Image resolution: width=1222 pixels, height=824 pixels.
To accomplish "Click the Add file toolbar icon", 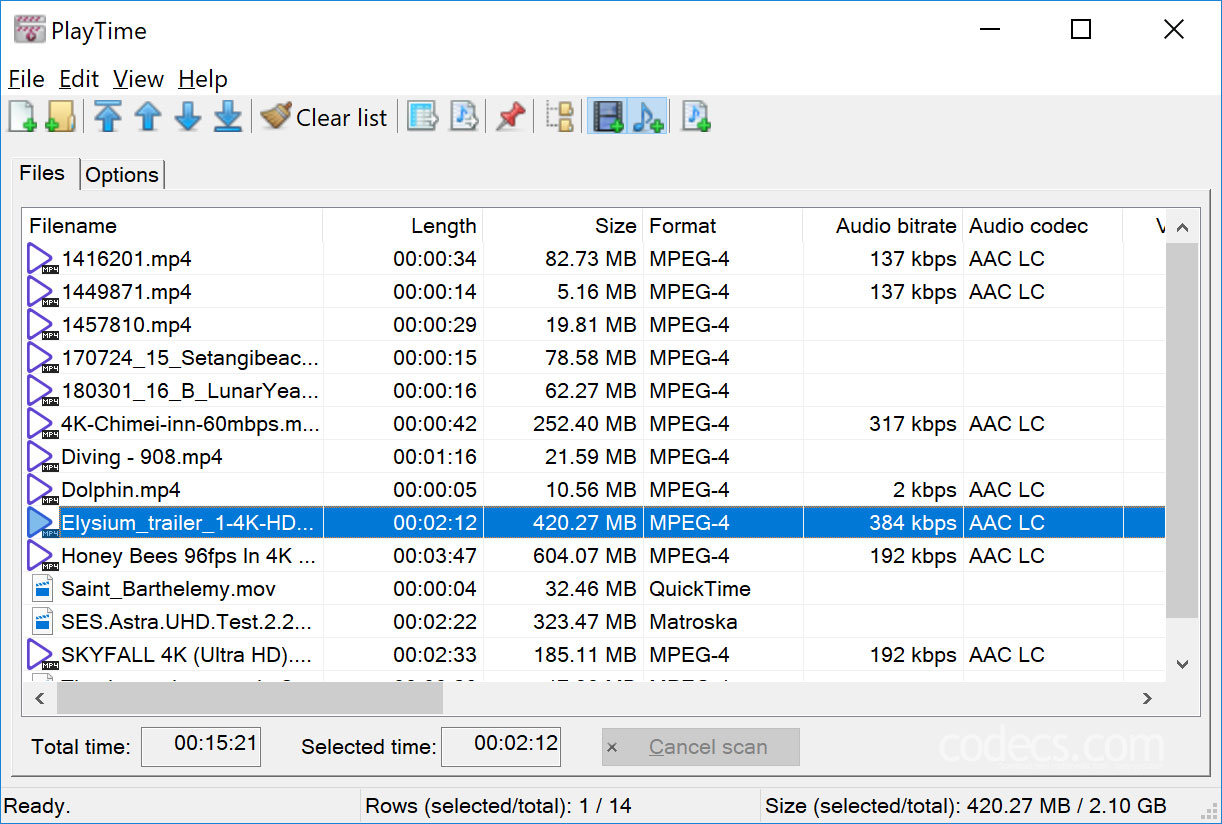I will (x=22, y=117).
